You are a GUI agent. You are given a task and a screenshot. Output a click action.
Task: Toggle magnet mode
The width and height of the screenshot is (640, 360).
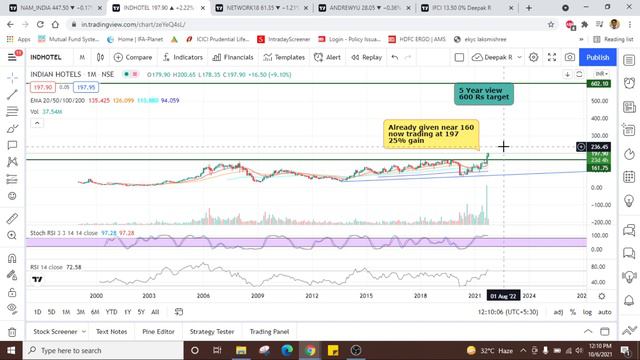(12, 258)
